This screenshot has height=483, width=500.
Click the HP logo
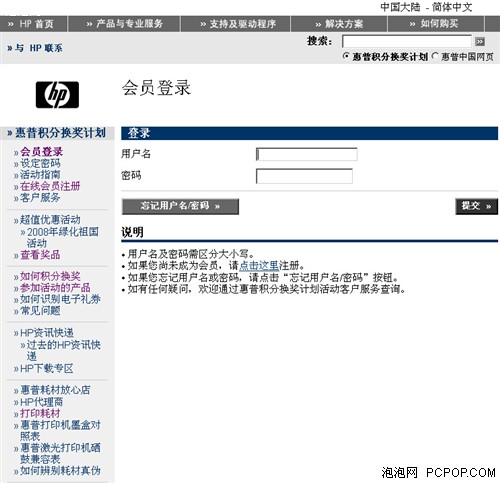point(57,95)
